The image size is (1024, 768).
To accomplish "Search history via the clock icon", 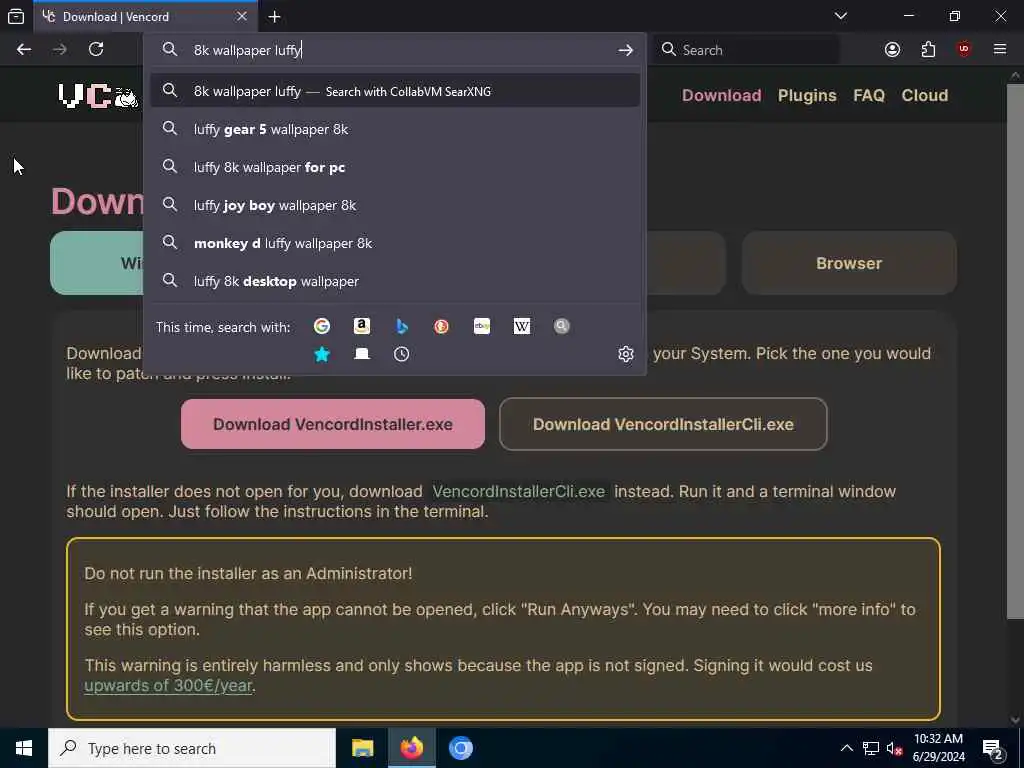I will pos(402,354).
